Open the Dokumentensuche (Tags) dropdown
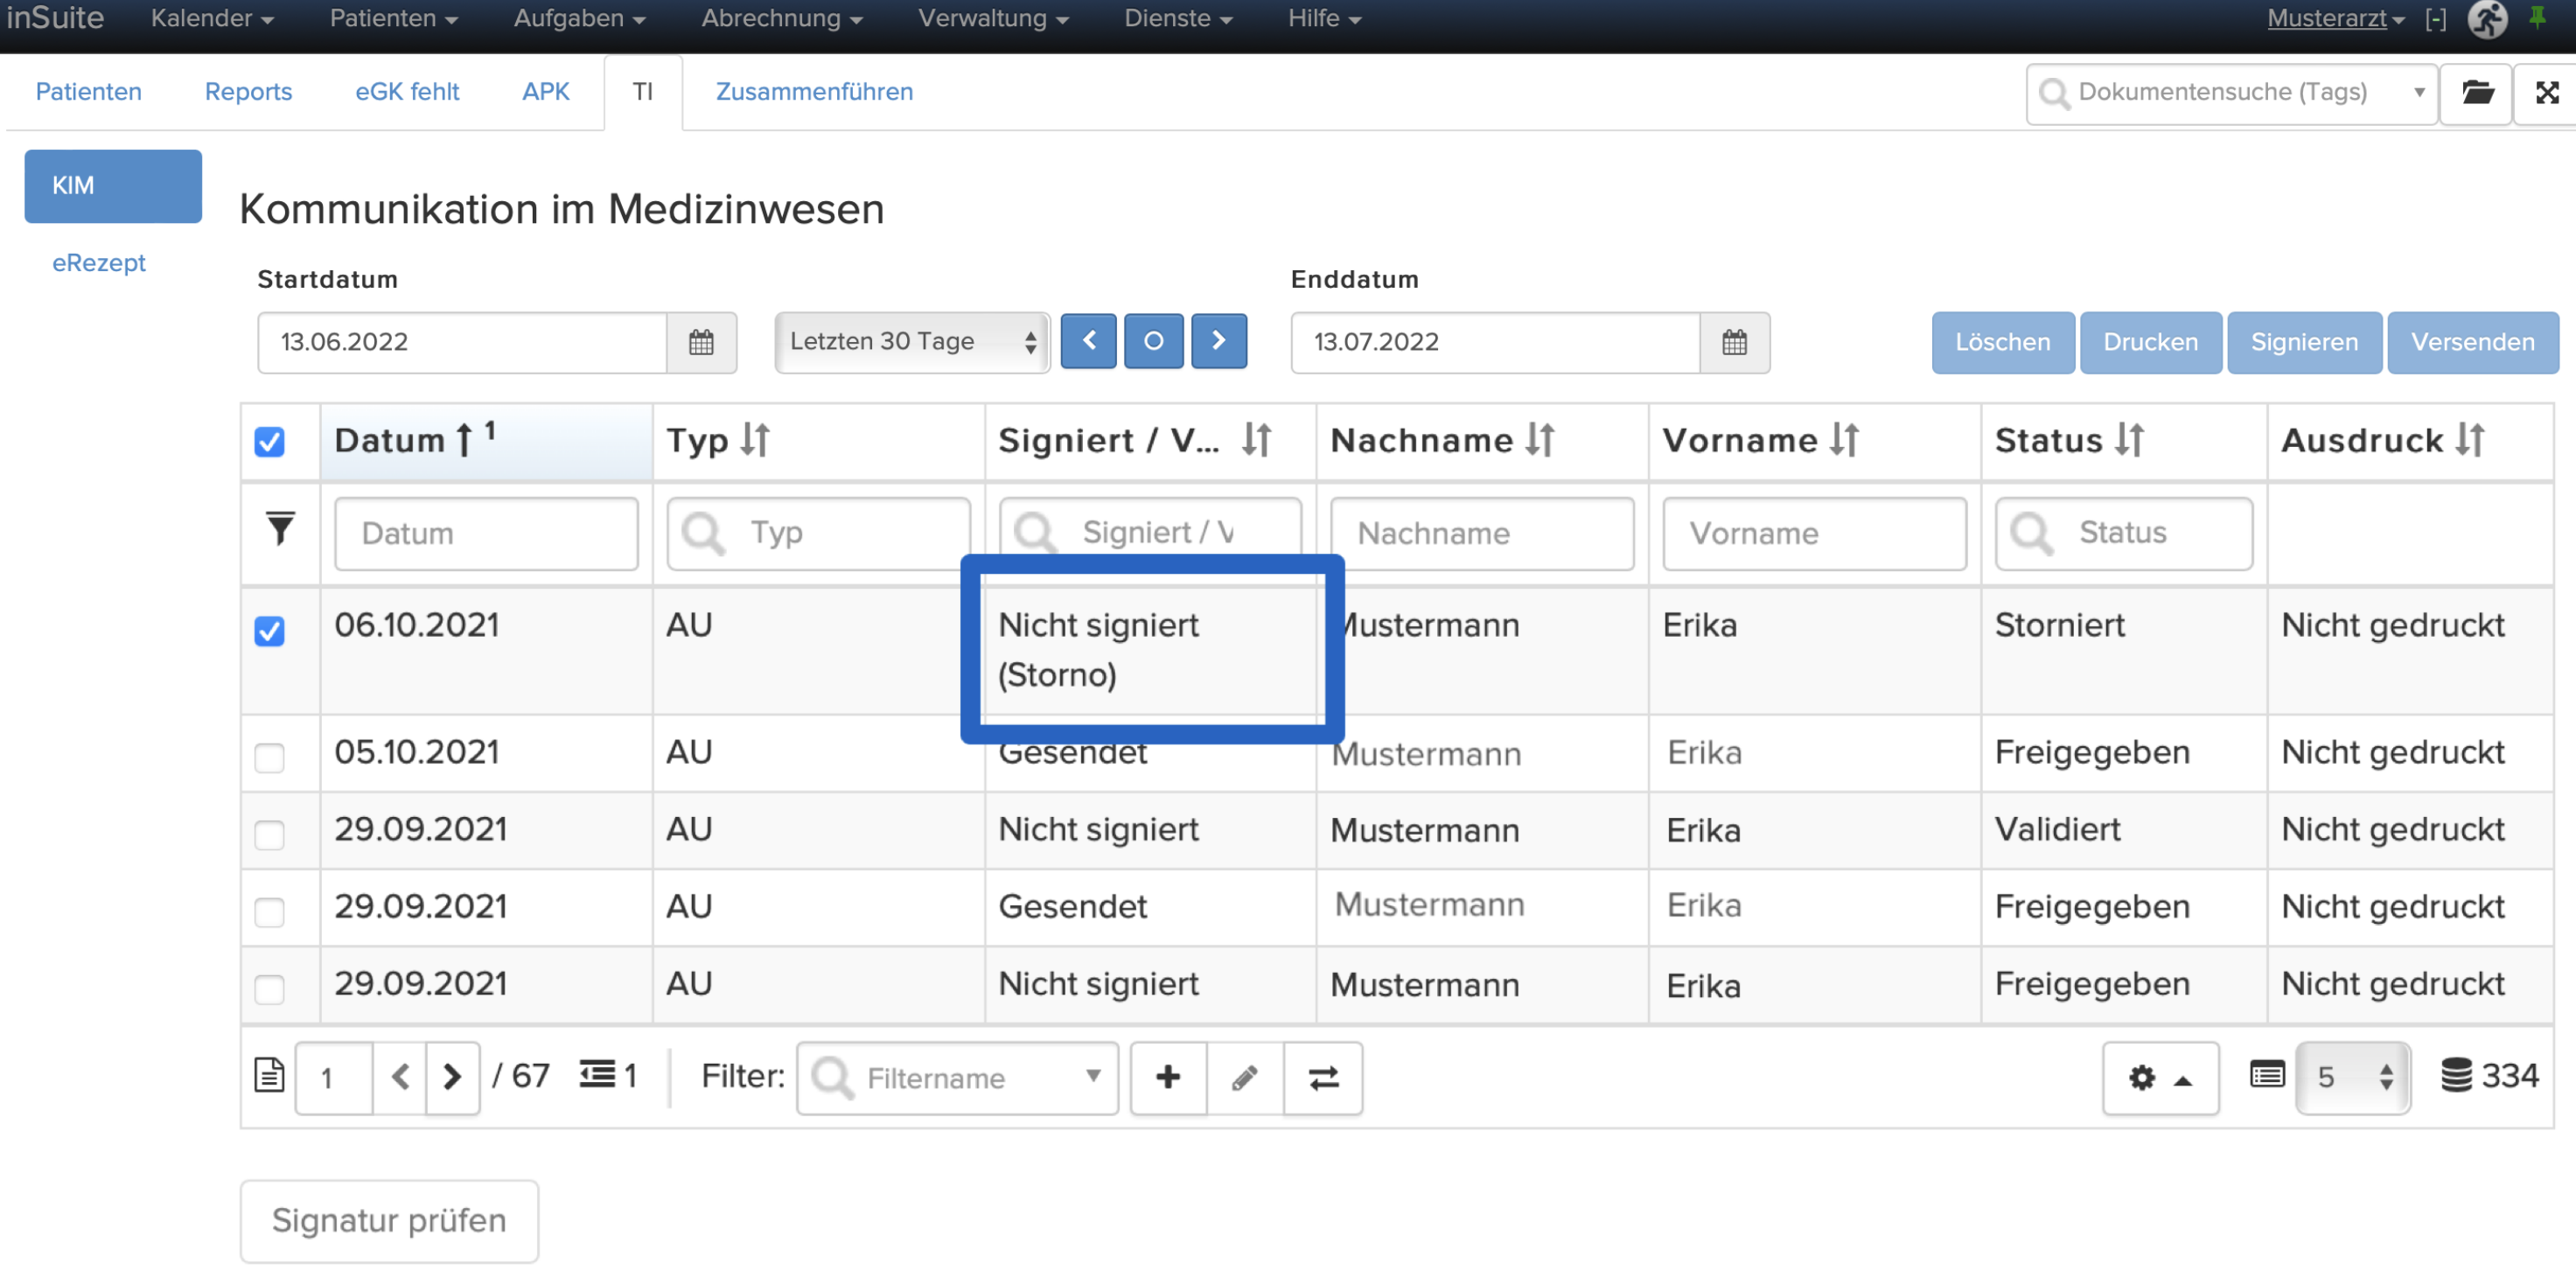The image size is (2576, 1285). tap(2231, 93)
